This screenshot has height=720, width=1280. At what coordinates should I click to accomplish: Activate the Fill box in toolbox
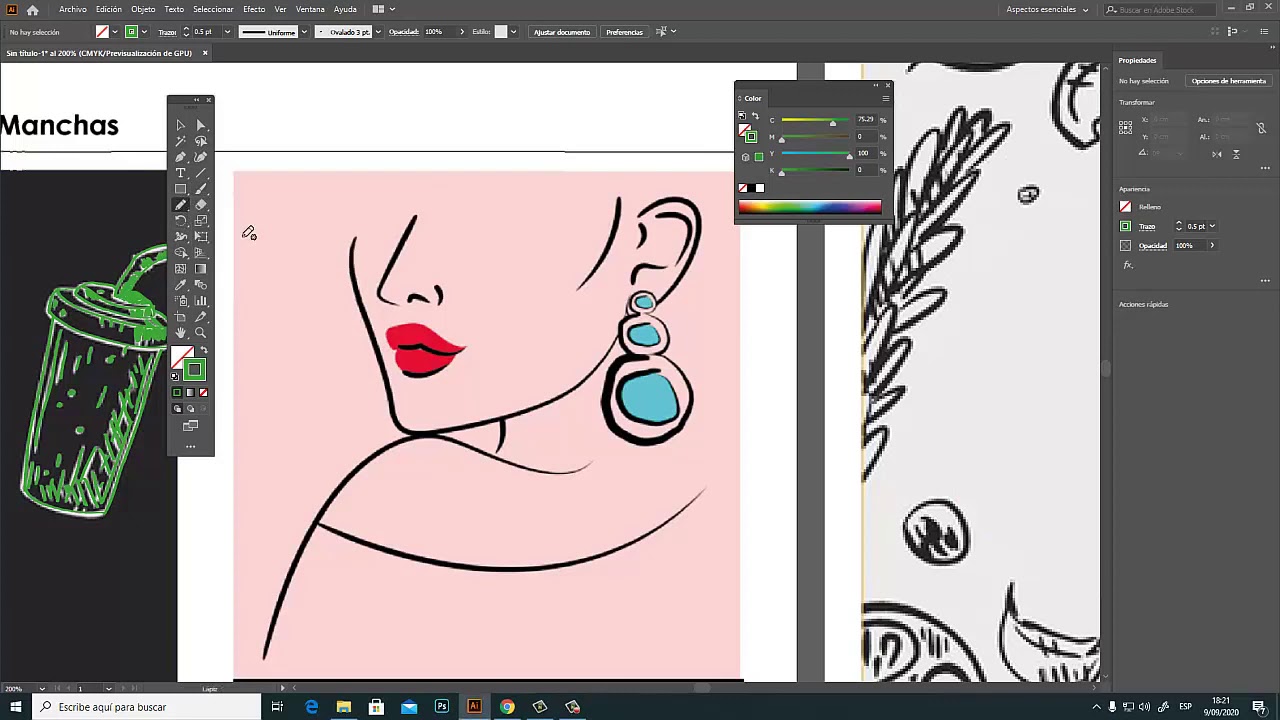[179, 356]
